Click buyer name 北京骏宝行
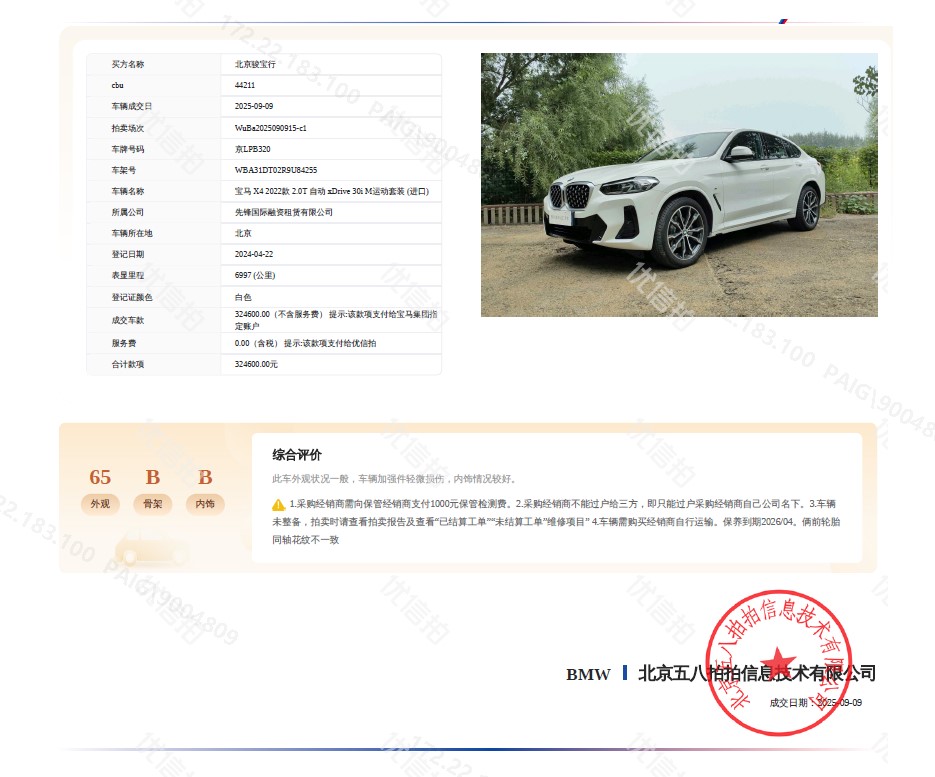The image size is (935, 777). coord(255,64)
